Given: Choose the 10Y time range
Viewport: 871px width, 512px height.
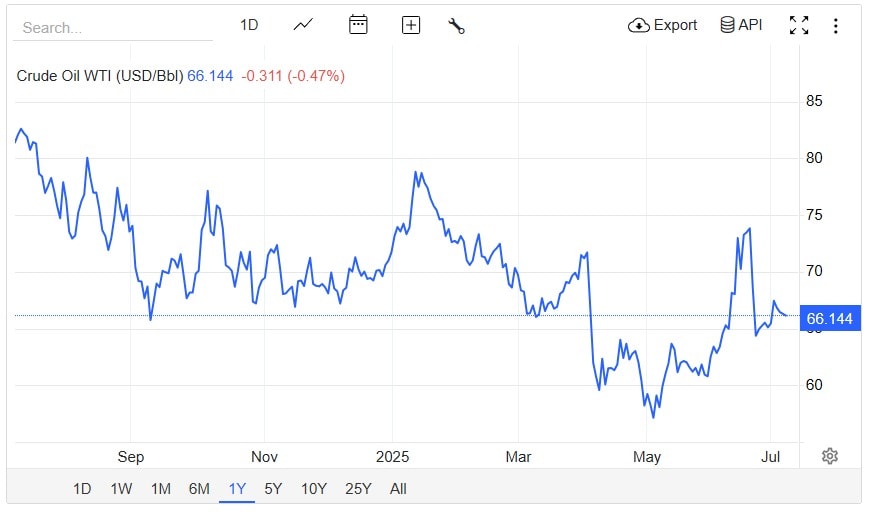Looking at the screenshot, I should pos(314,489).
